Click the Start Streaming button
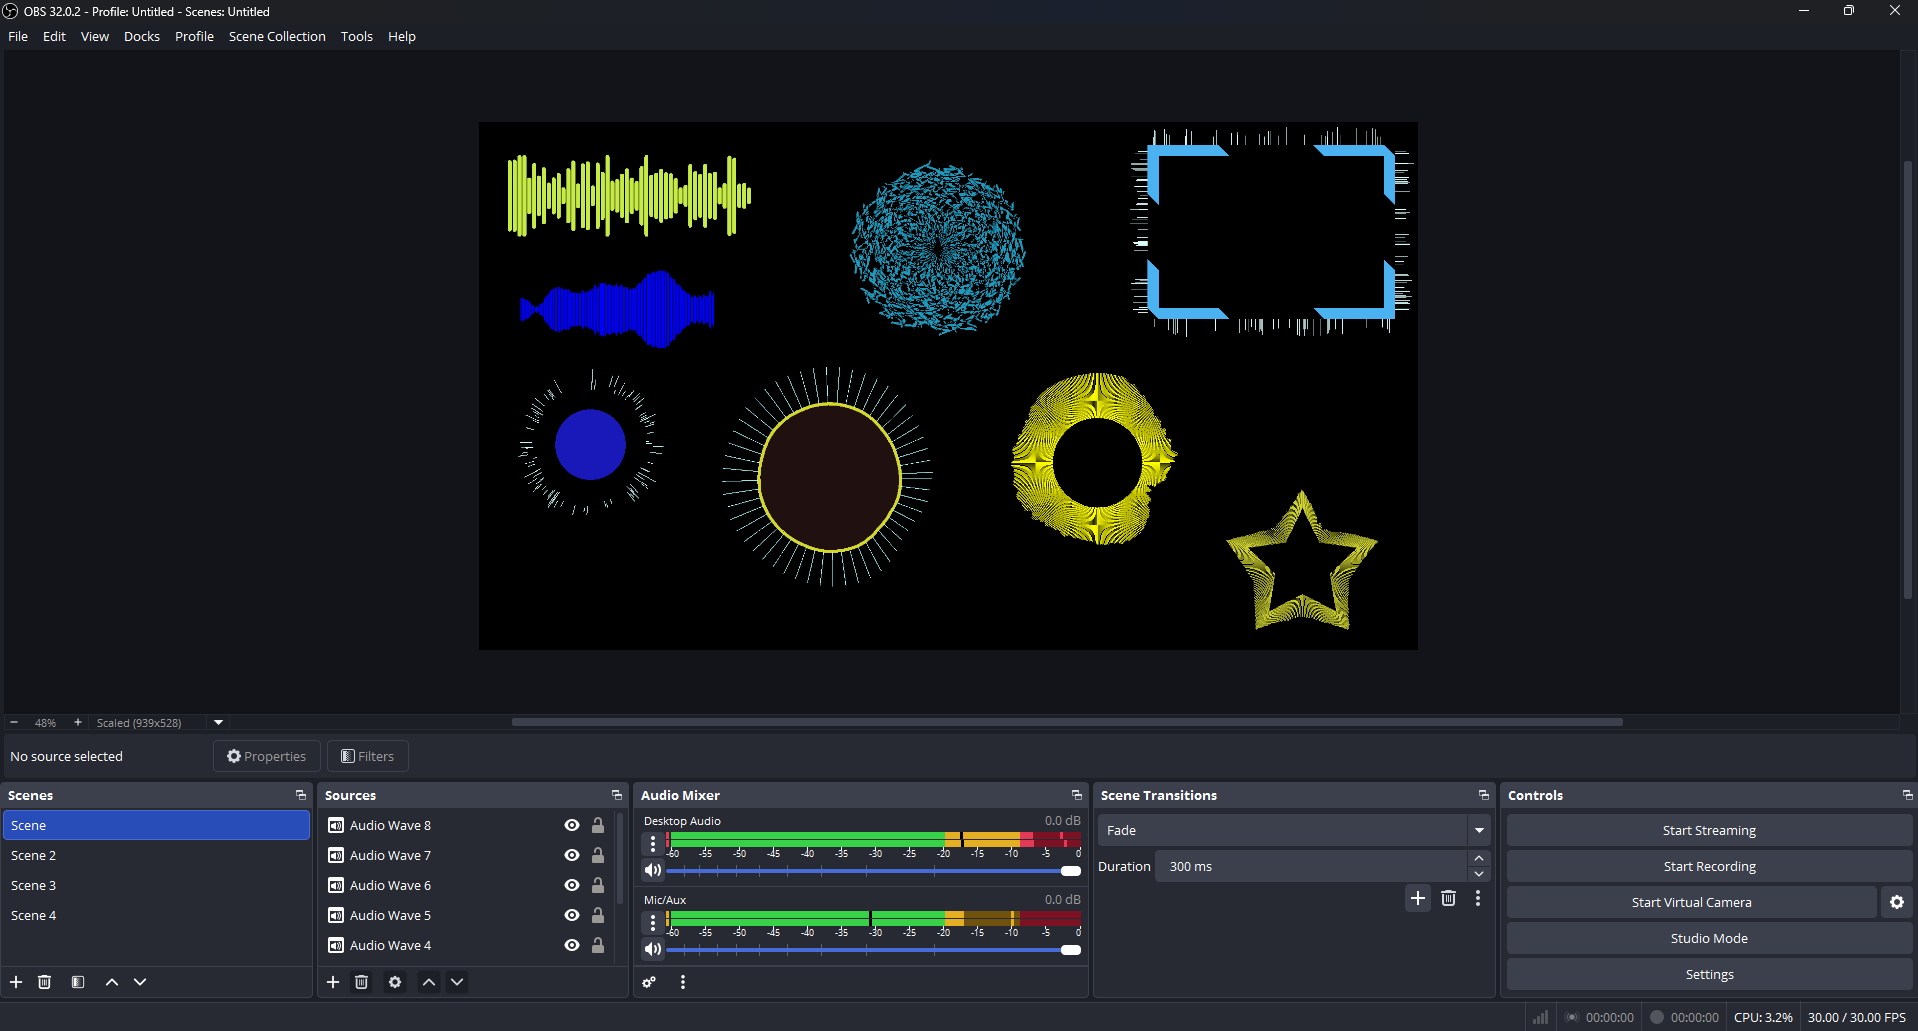The width and height of the screenshot is (1918, 1031). point(1708,829)
